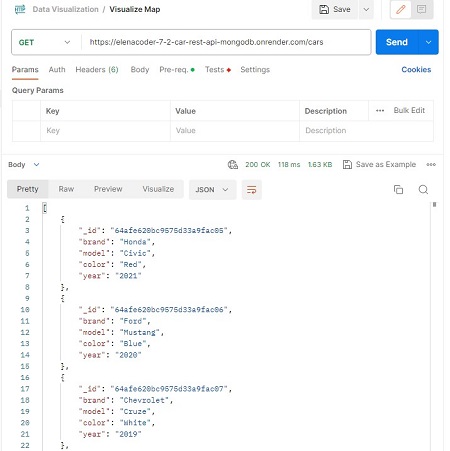Click the "Civic" model value
450x451 pixels.
point(135,253)
